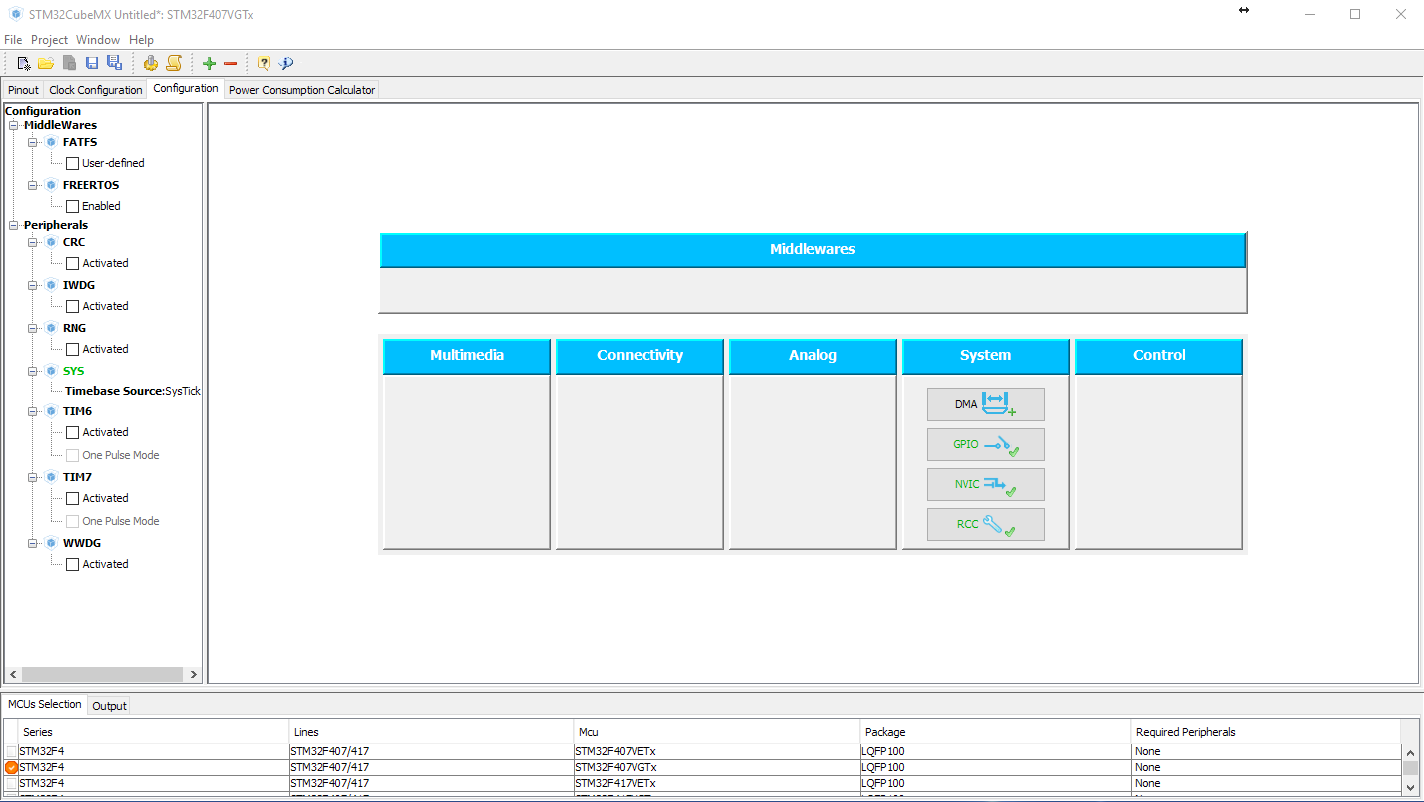
Task: Open the Power Consumption Calculator tab
Action: 302,90
